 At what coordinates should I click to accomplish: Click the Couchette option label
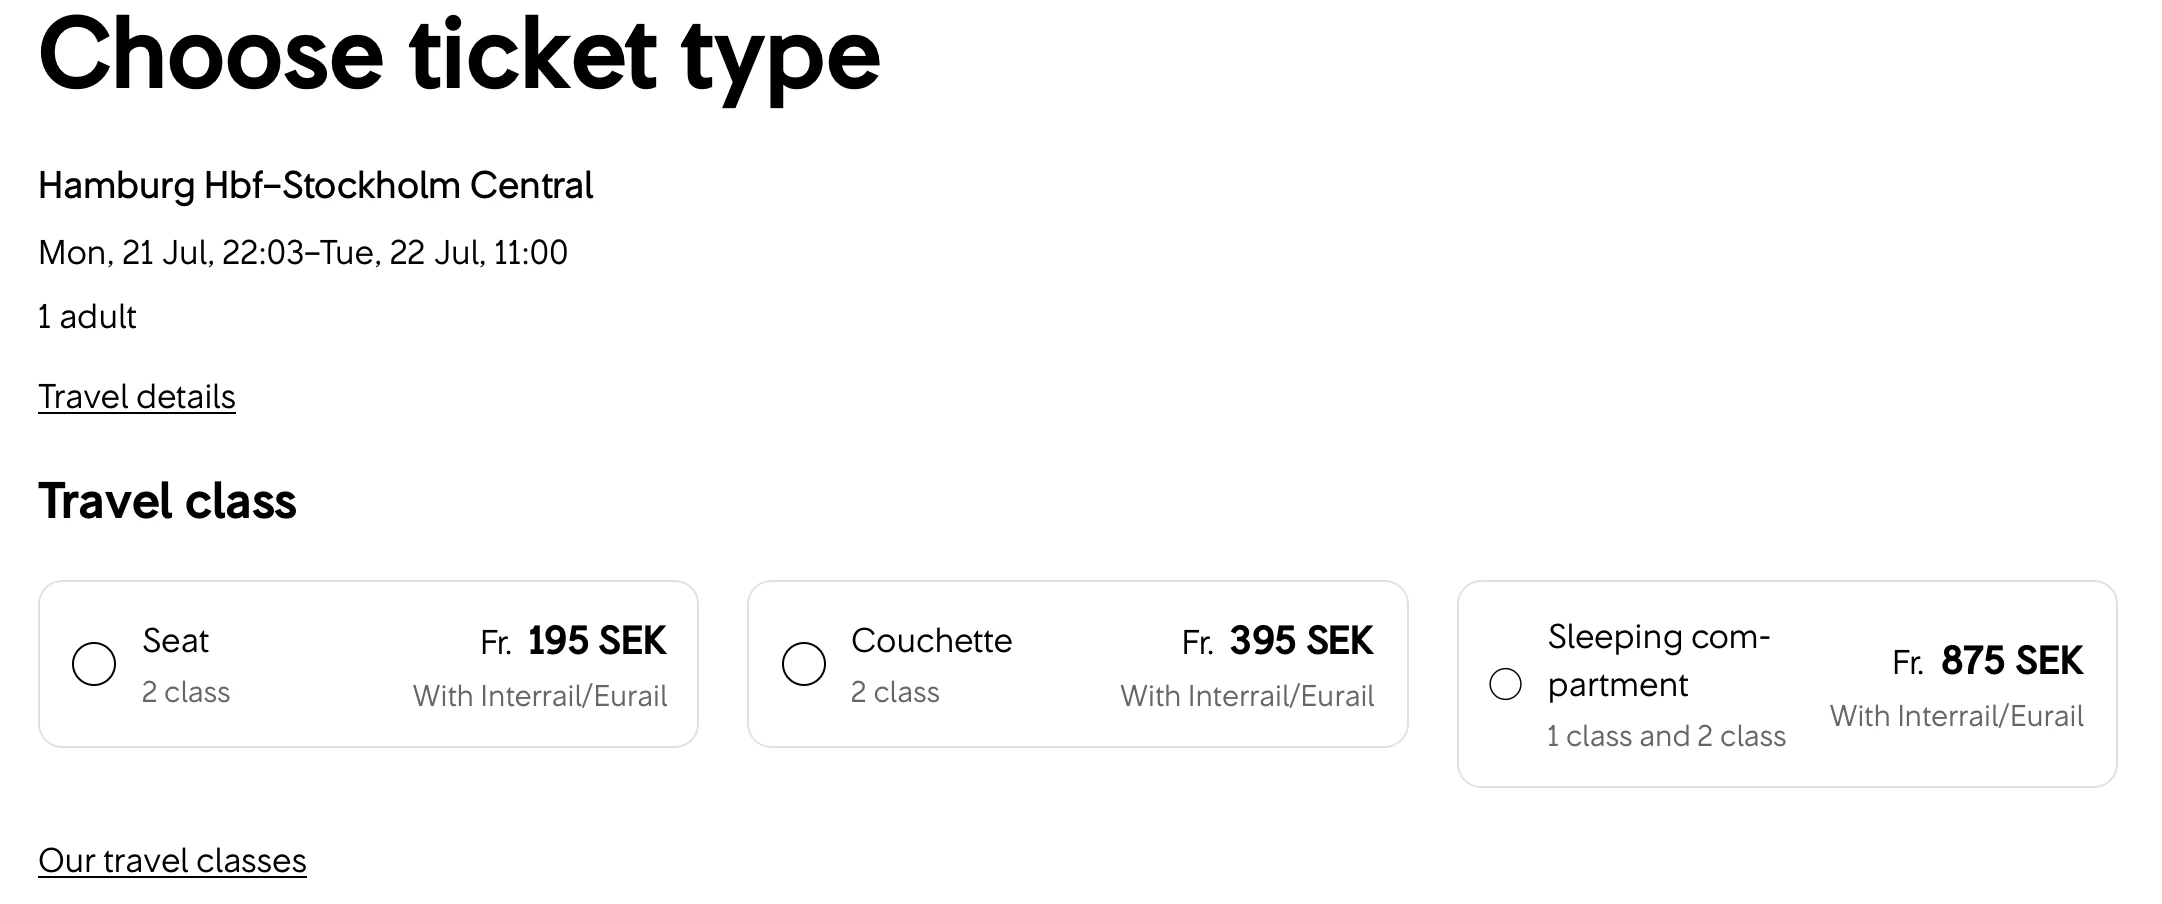coord(931,641)
